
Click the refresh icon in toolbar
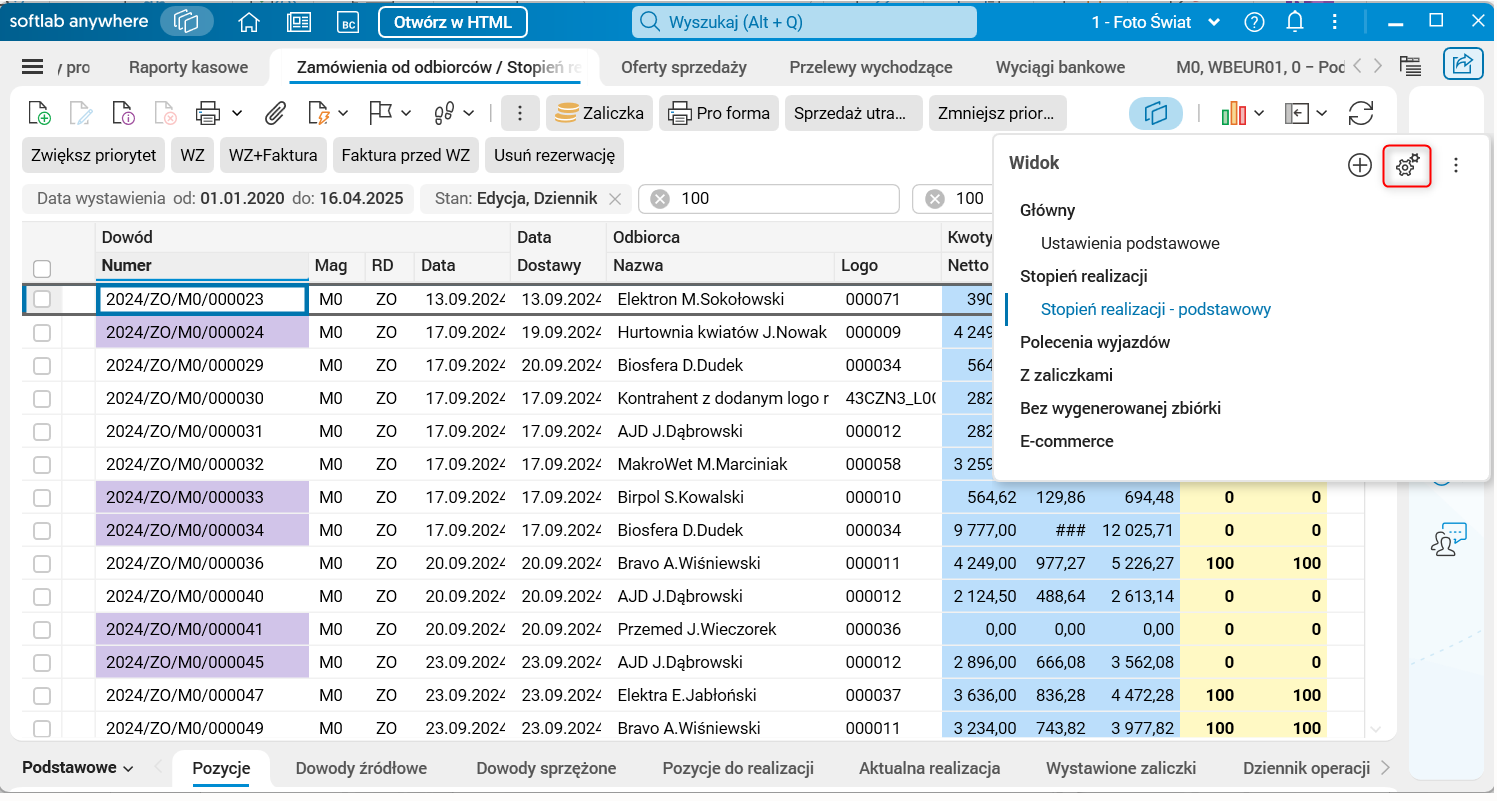tap(1360, 113)
